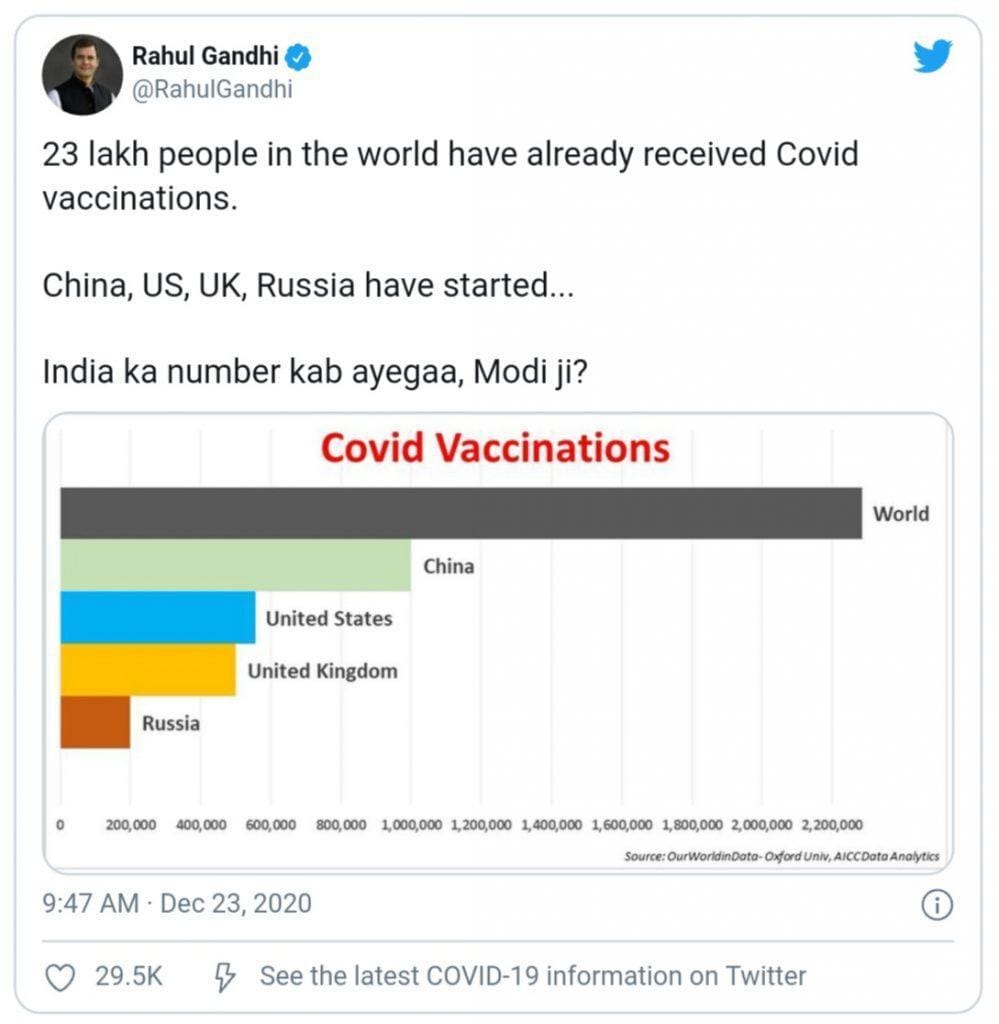The width and height of the screenshot is (999, 1024).
Task: Click the 29.5K likes count
Action: [x=129, y=976]
